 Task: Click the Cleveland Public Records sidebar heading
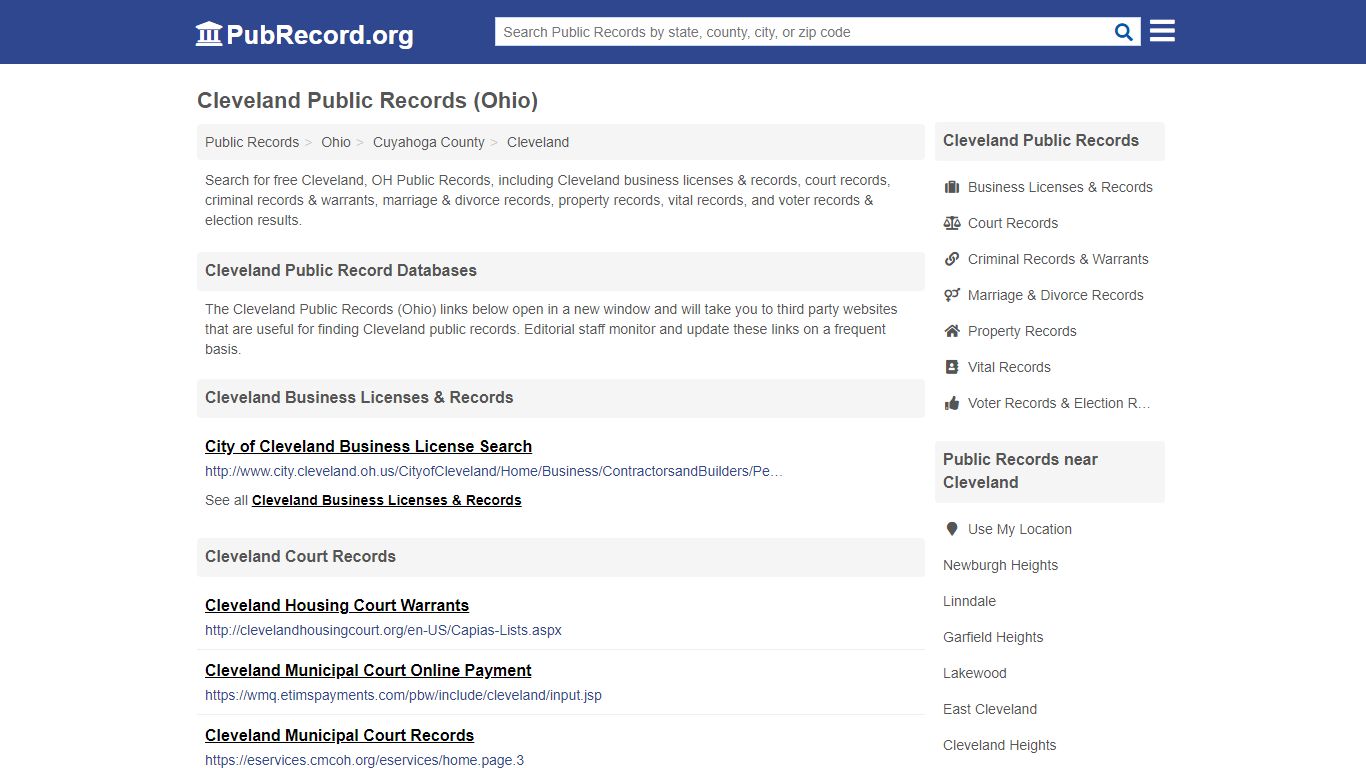[1041, 140]
